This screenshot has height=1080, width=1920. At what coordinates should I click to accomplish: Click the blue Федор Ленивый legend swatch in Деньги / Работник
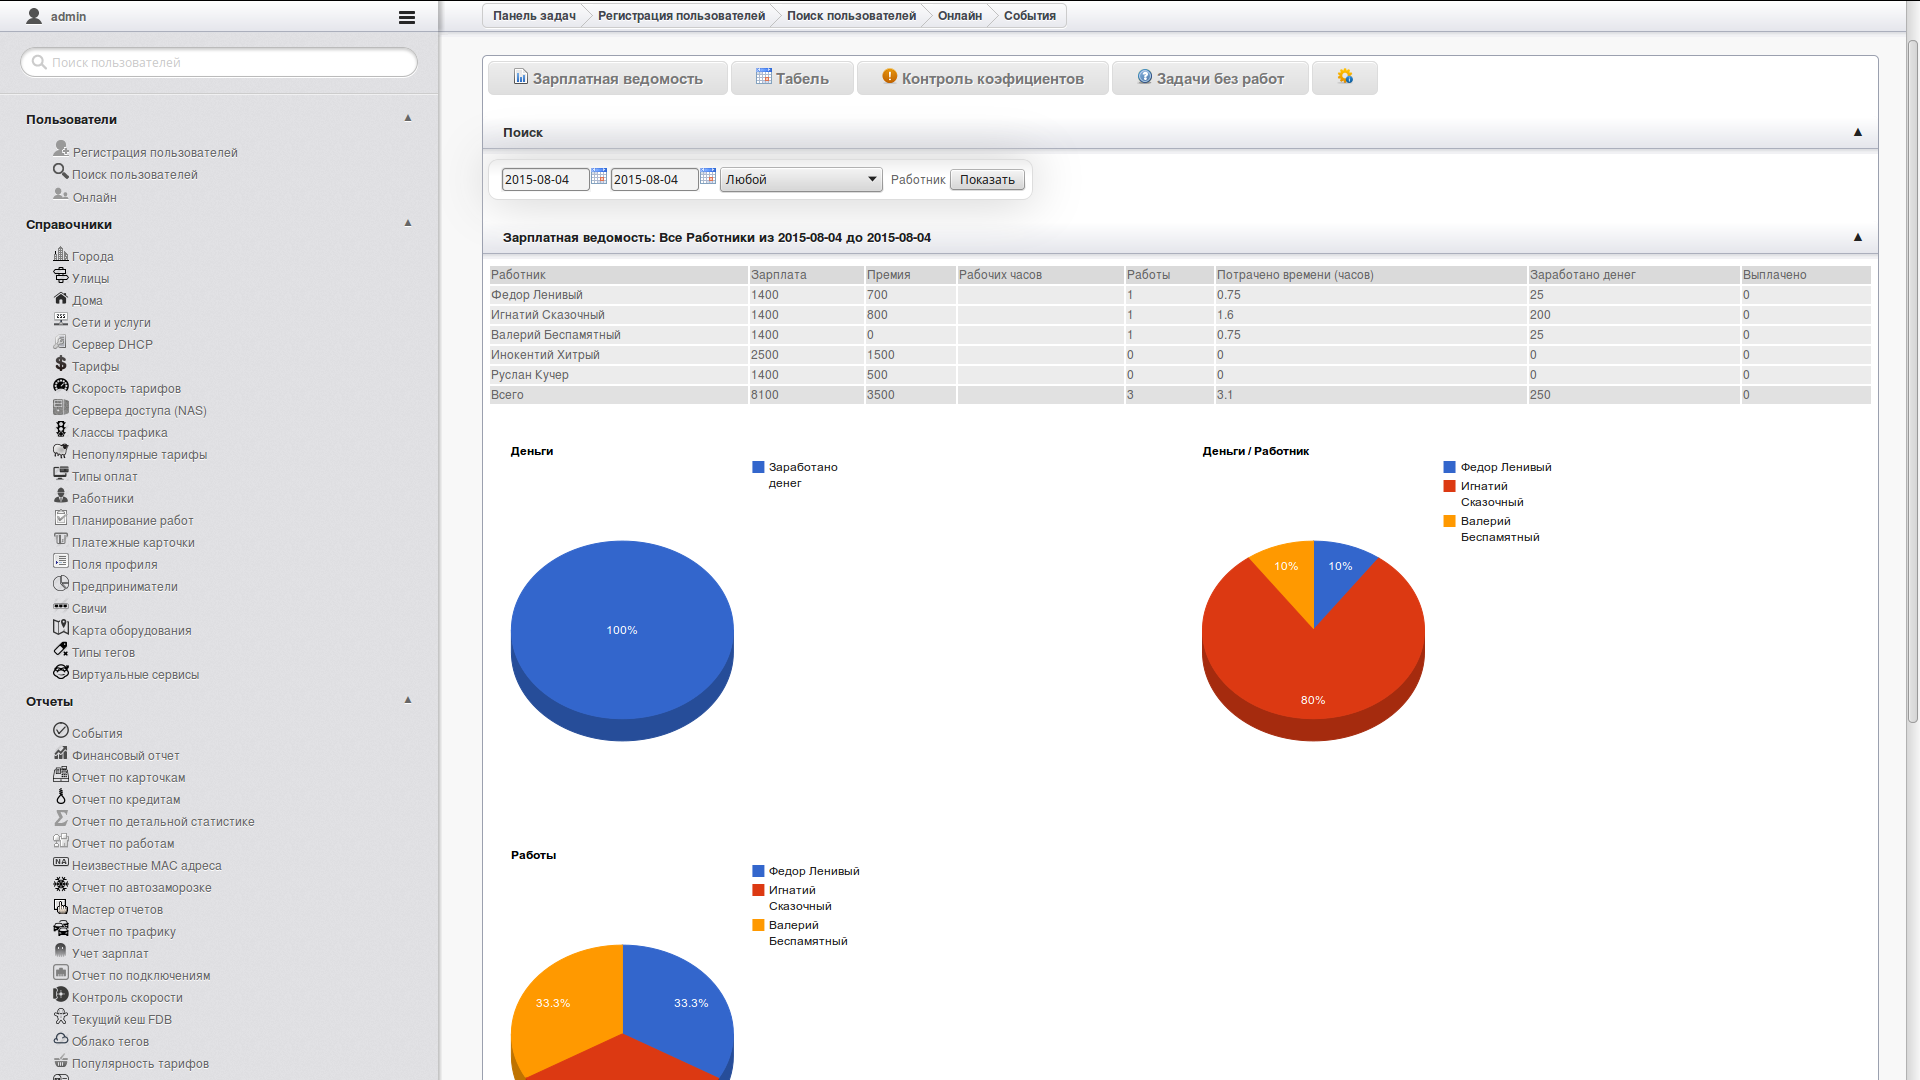click(1449, 467)
